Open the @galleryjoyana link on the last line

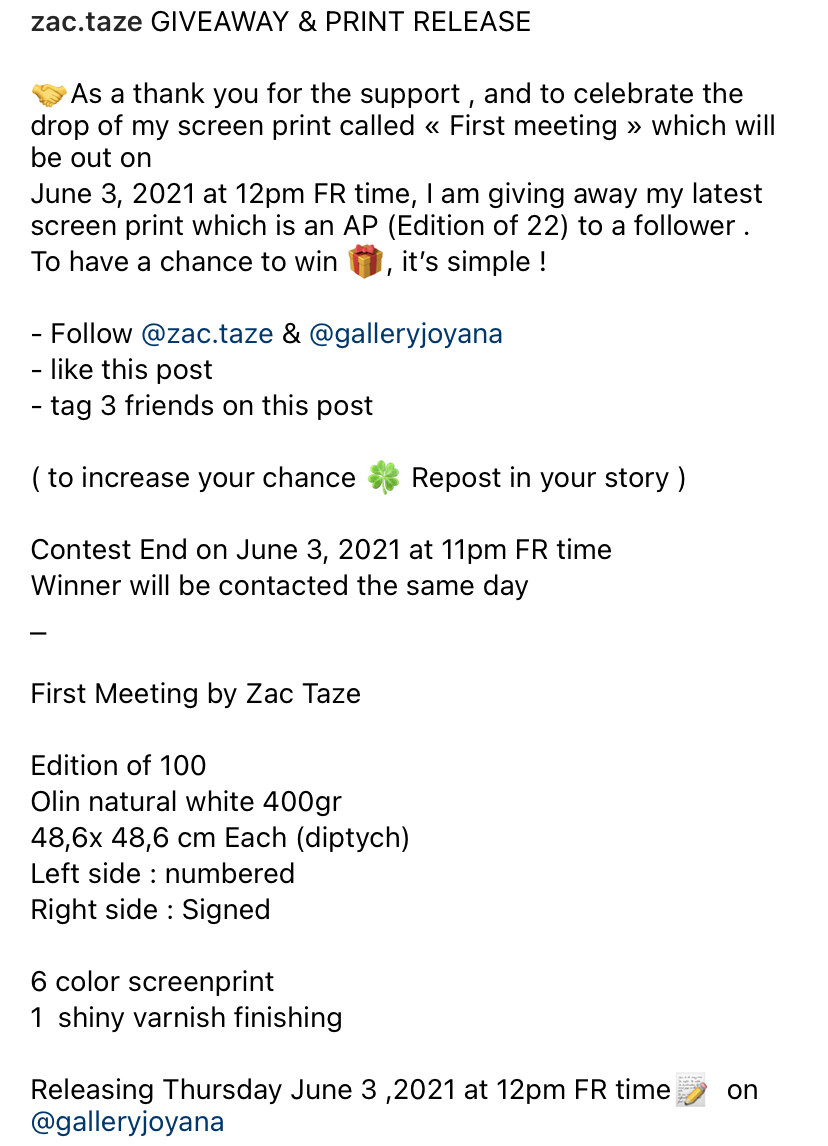click(x=127, y=1122)
